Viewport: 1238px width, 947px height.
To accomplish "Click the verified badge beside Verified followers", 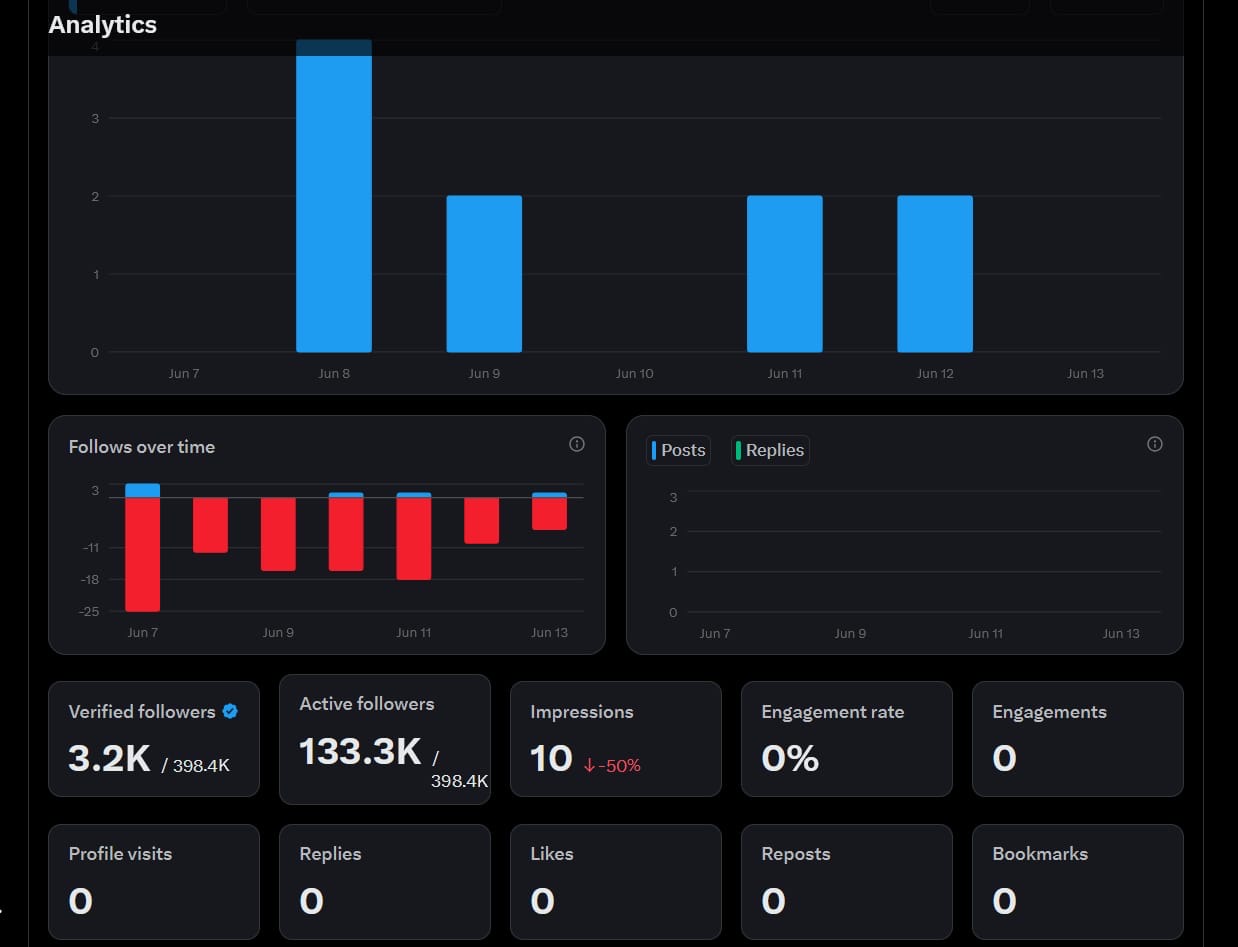I will [230, 711].
